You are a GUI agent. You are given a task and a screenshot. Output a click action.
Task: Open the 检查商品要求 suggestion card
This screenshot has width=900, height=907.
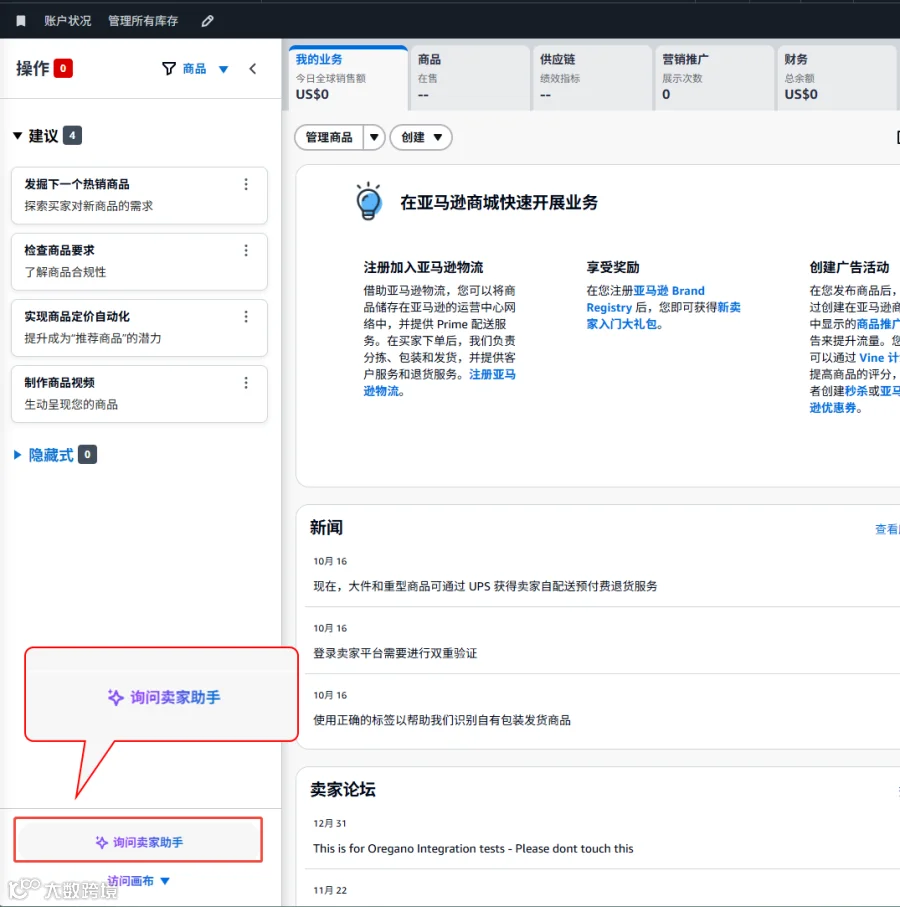click(x=139, y=261)
